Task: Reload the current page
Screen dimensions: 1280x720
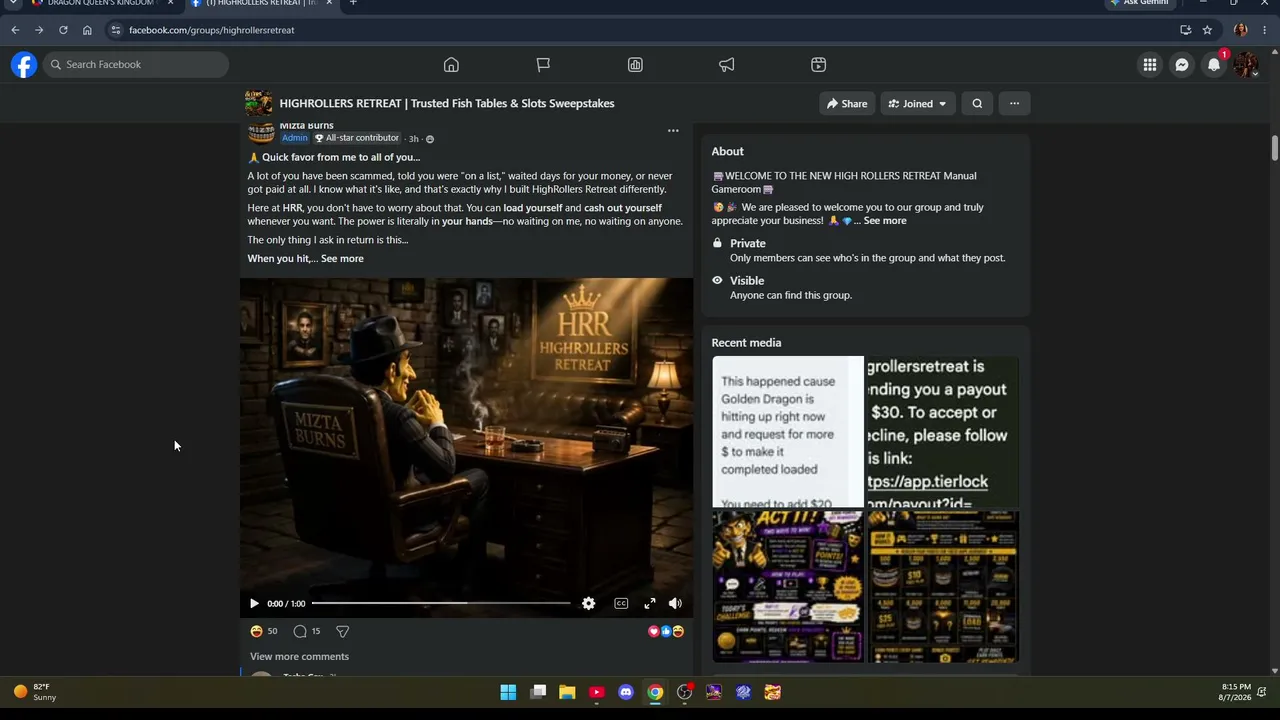Action: click(63, 30)
